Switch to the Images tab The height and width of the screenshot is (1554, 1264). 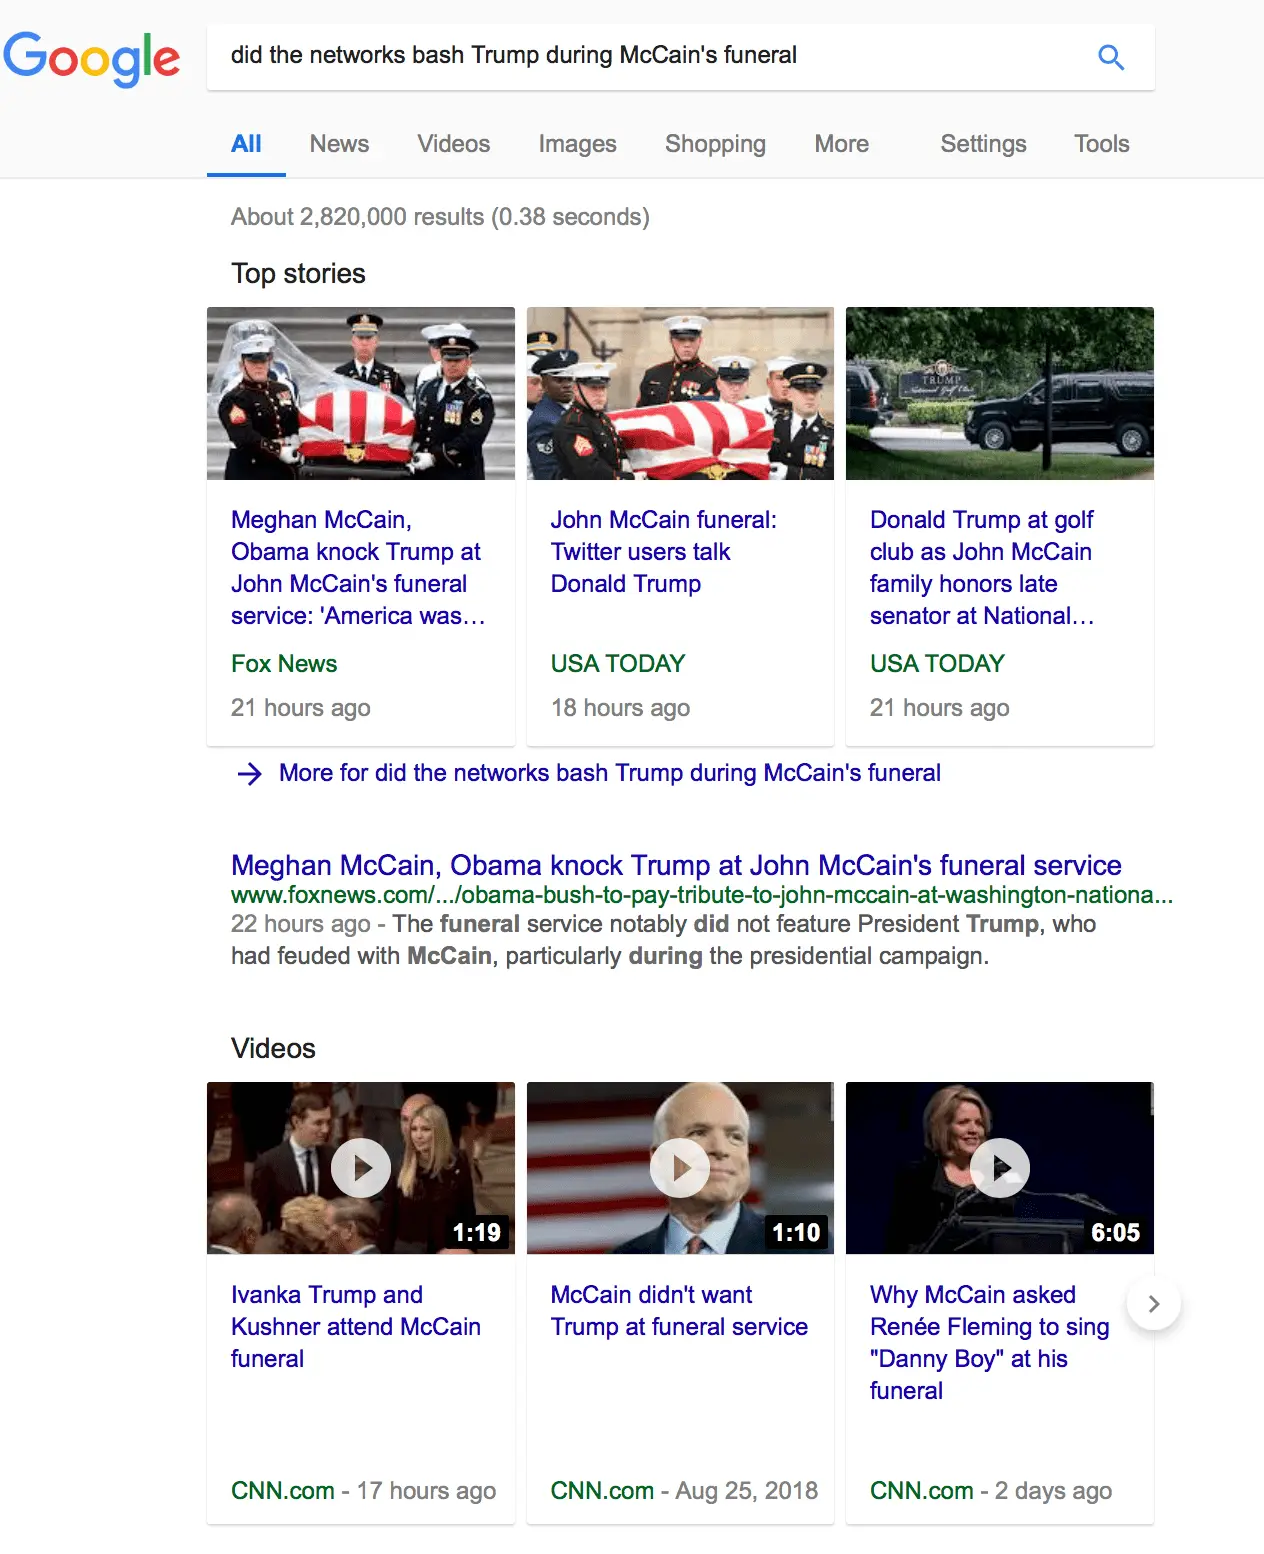coord(577,143)
